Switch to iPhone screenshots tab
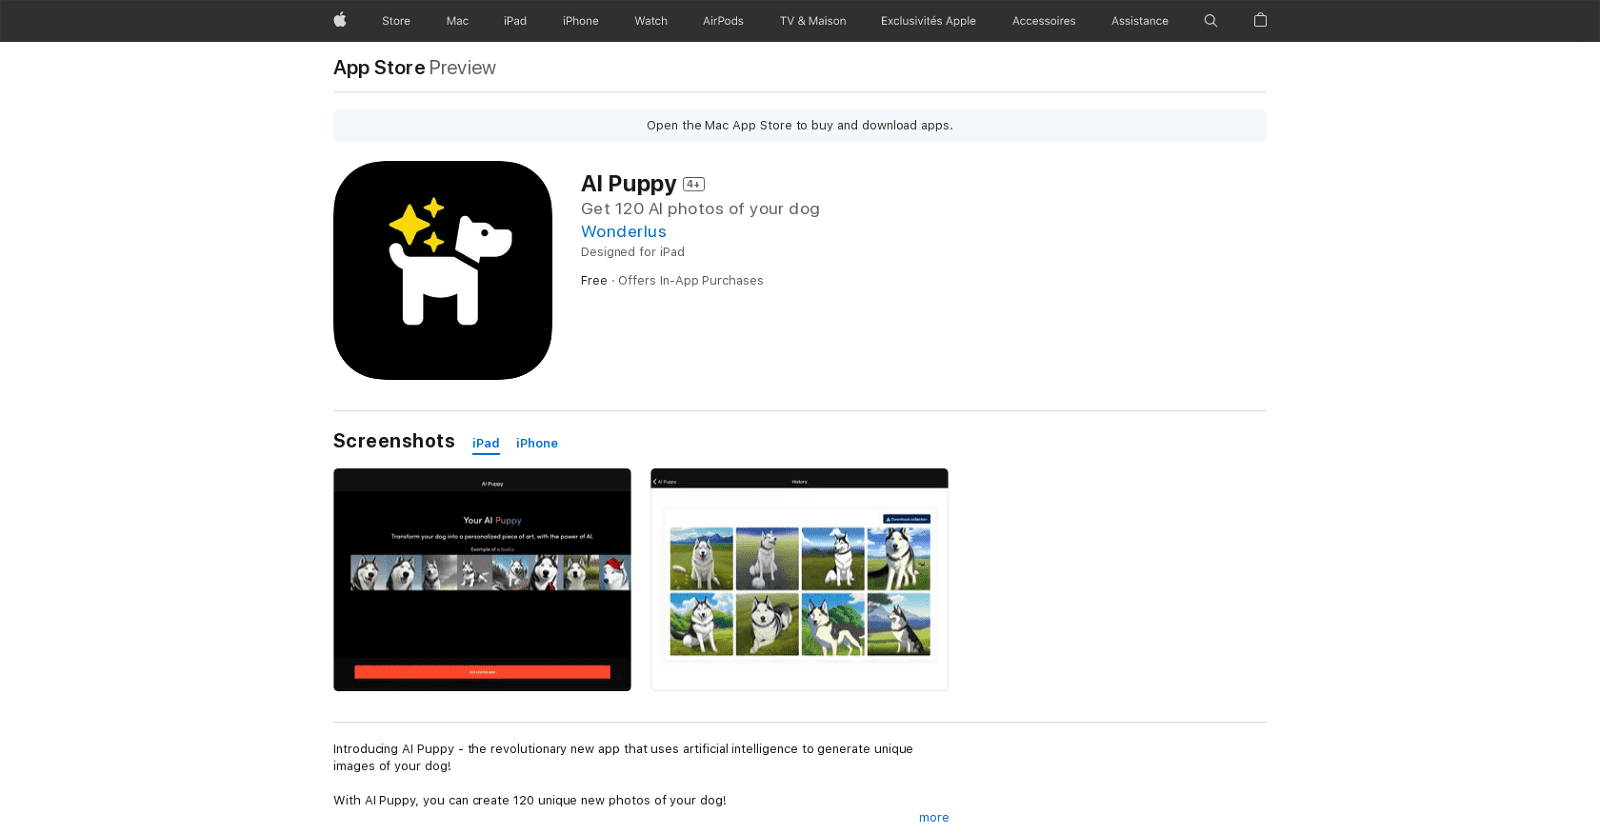This screenshot has width=1600, height=834. tap(537, 443)
